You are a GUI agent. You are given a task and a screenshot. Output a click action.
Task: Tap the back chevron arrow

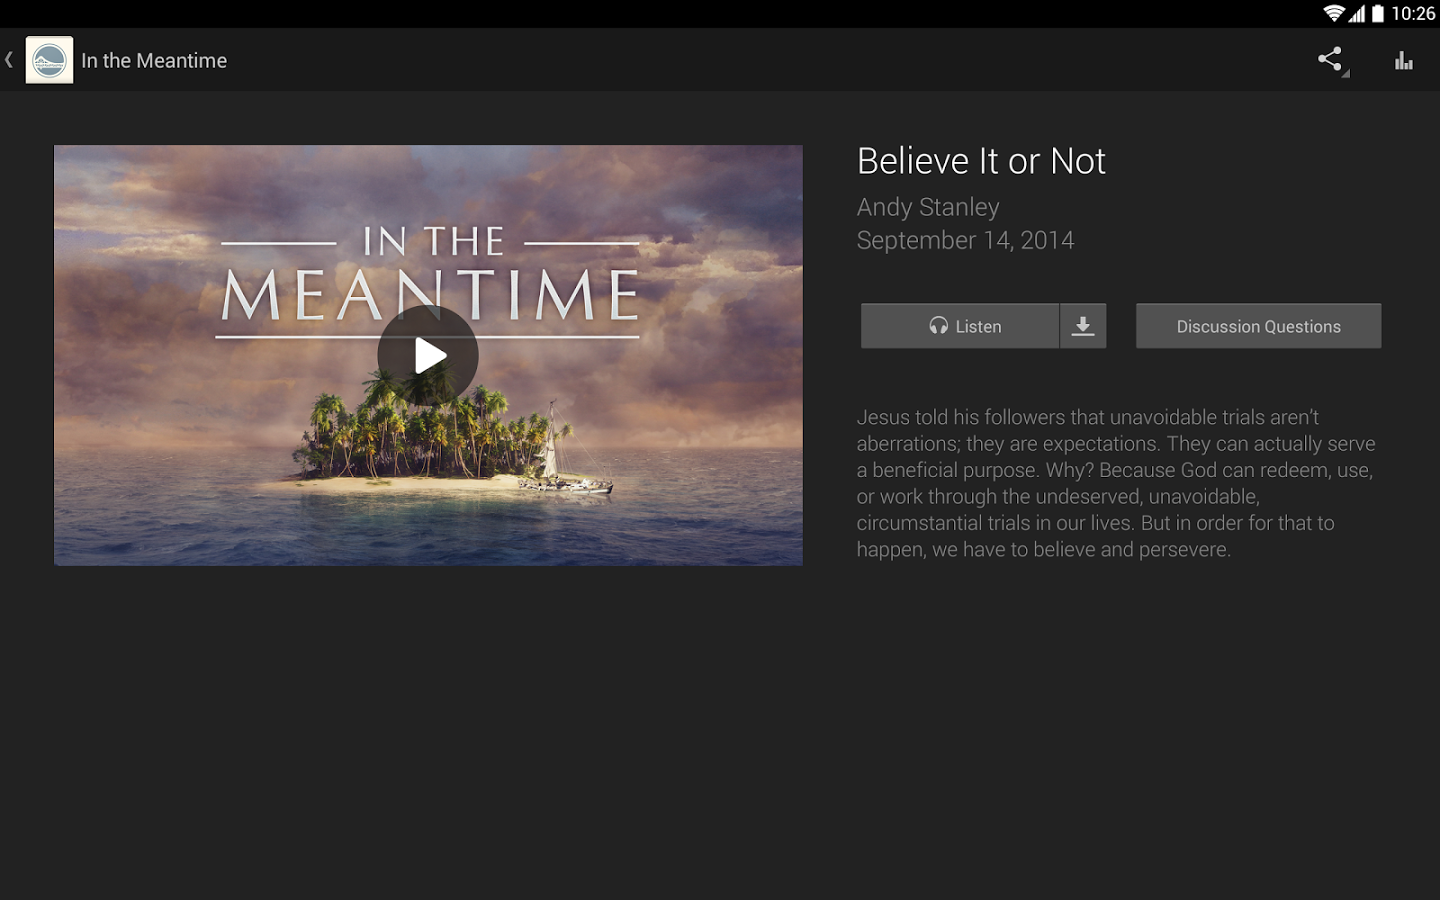(9, 60)
